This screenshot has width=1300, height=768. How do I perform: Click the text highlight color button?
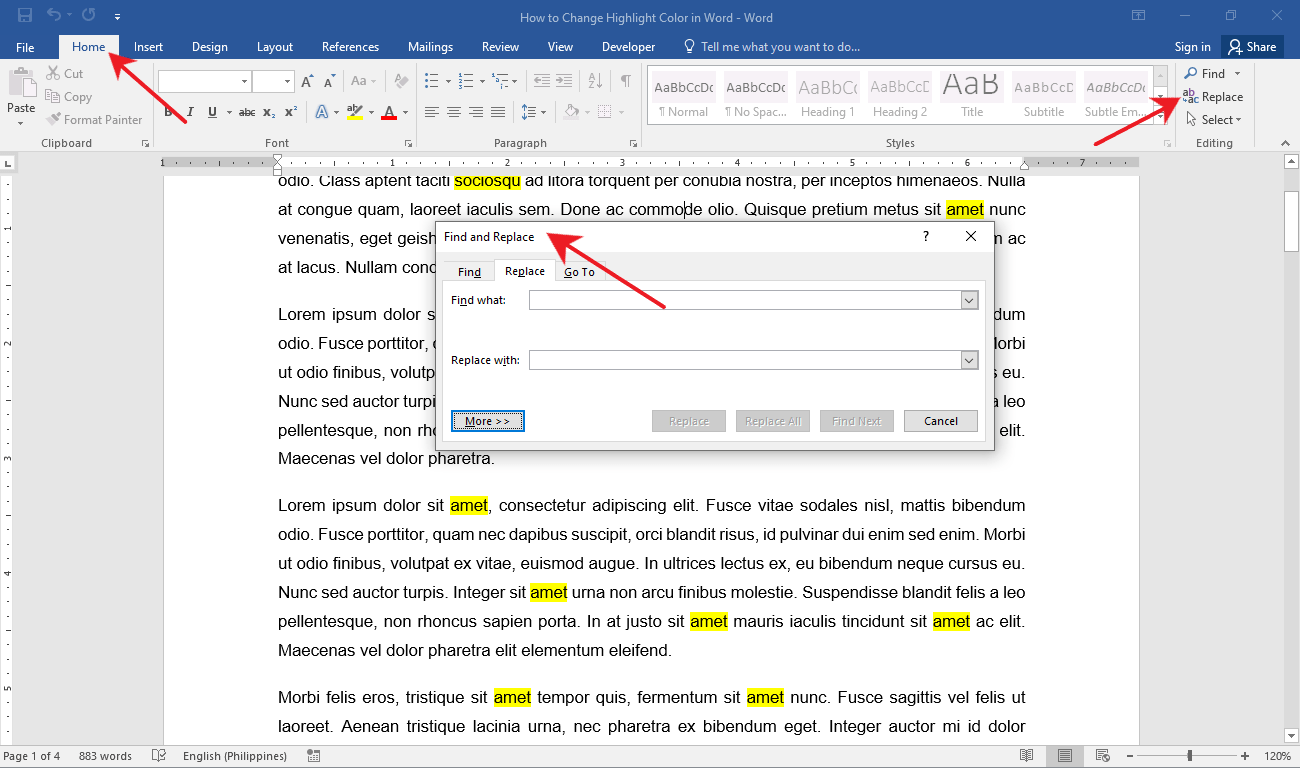[355, 112]
